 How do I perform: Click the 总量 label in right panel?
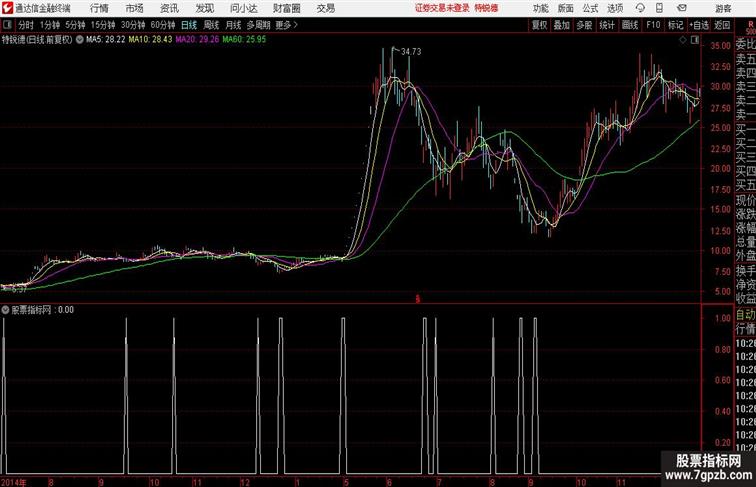(x=745, y=242)
